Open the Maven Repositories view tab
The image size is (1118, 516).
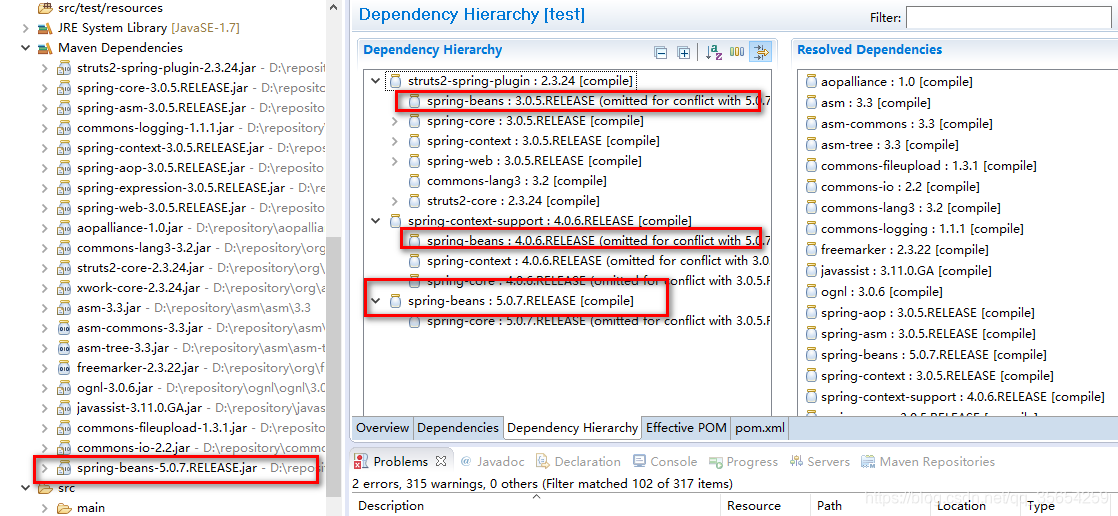pos(928,461)
